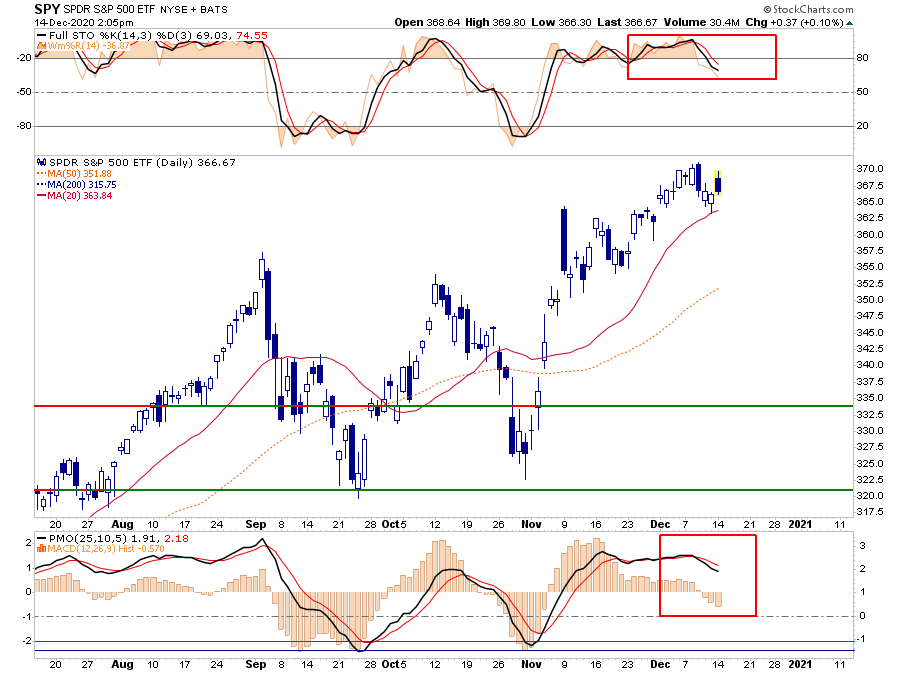Click the black line marker before PMO(25,10,5)
Viewport: 900px width, 673px height.
[x=41, y=539]
